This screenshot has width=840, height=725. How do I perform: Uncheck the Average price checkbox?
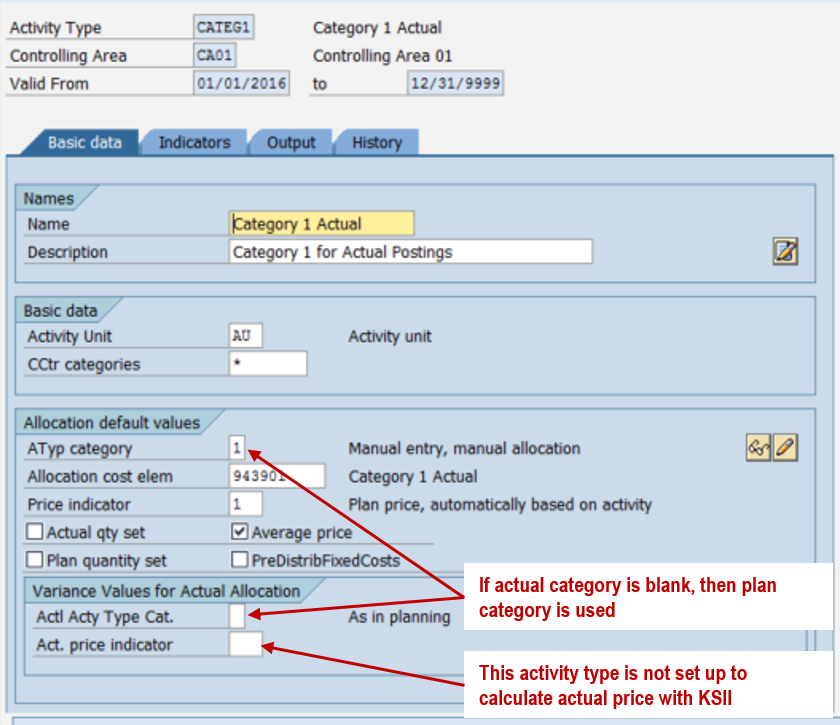240,533
